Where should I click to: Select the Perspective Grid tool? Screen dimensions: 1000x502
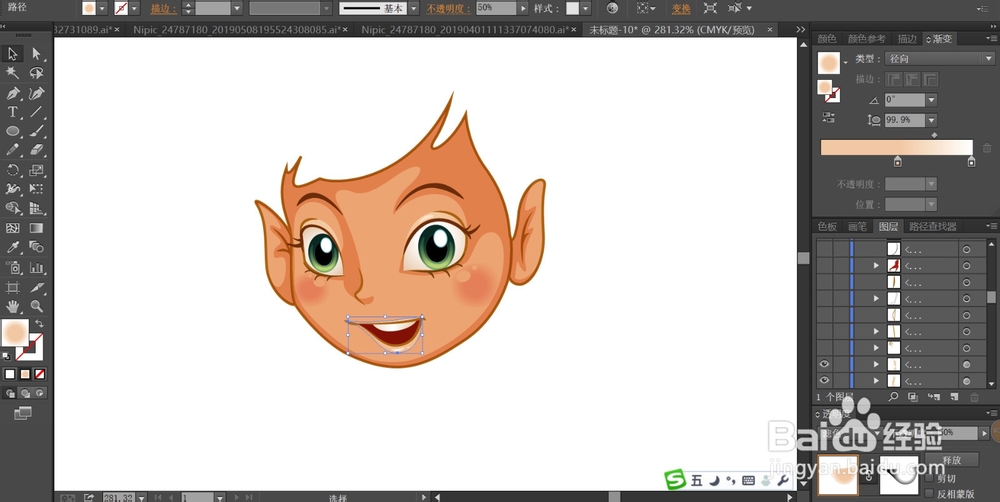point(36,208)
